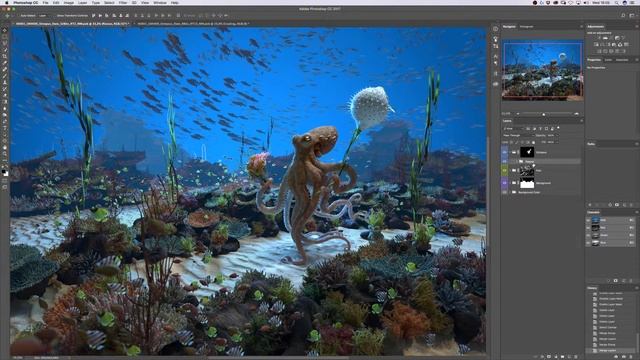Toggle visibility eye of the green-labeled Fish layer
The image size is (640, 360).
tap(504, 171)
